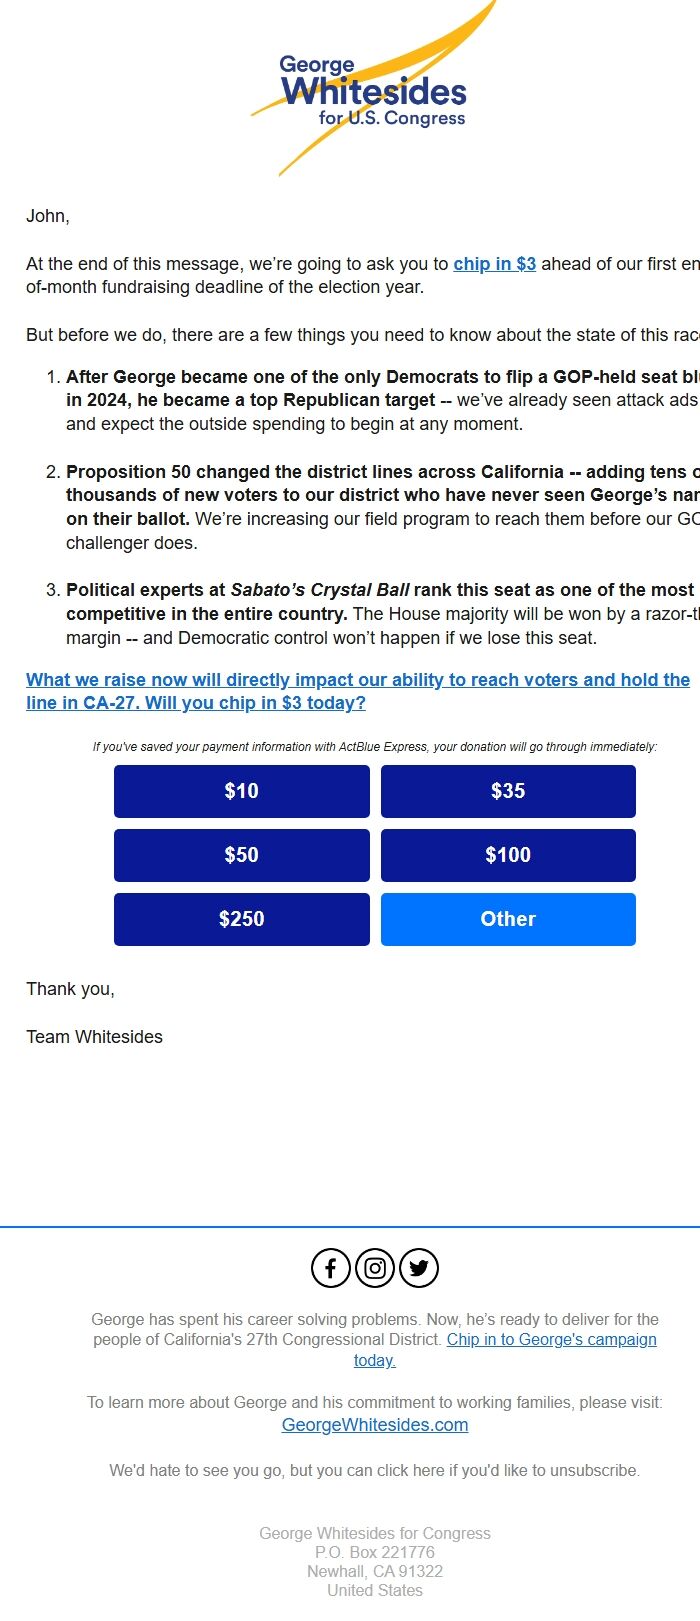
Task: Select the $250 donation button
Action: 241,919
